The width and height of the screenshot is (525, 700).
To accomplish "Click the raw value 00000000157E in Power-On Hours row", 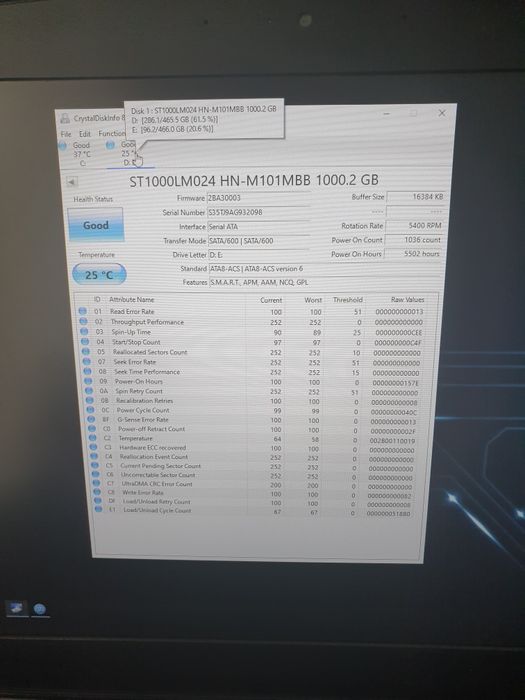I will click(395, 383).
